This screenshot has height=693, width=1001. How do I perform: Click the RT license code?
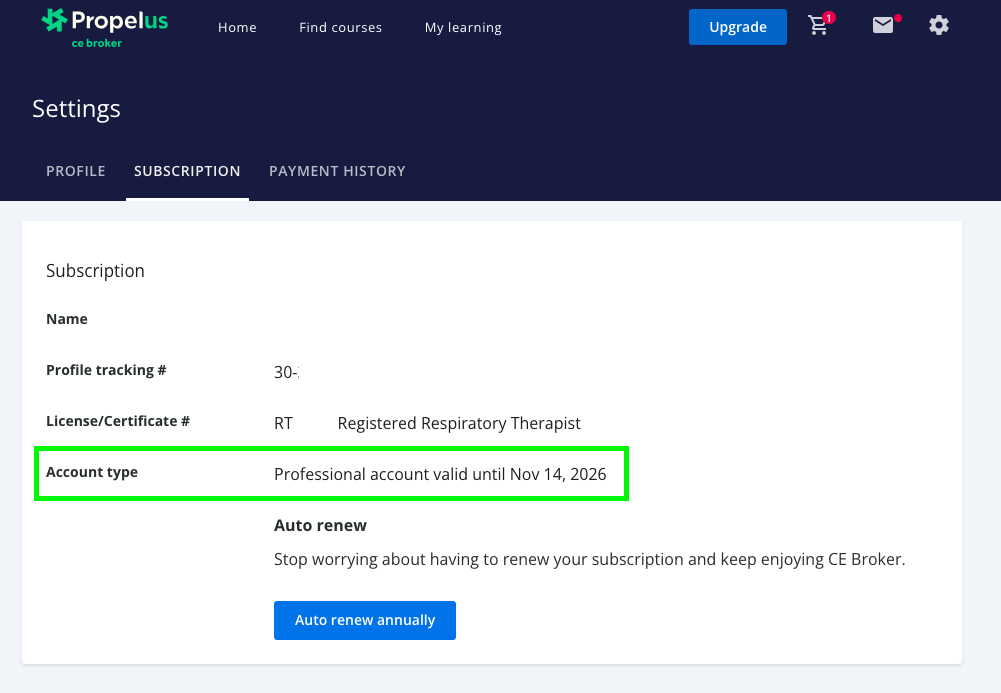click(283, 423)
